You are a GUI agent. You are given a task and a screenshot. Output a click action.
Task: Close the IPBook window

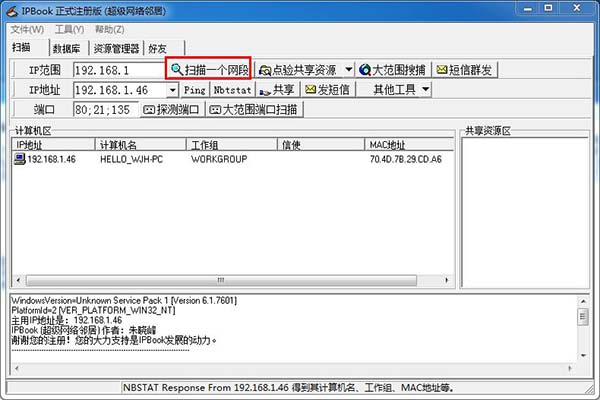577,8
